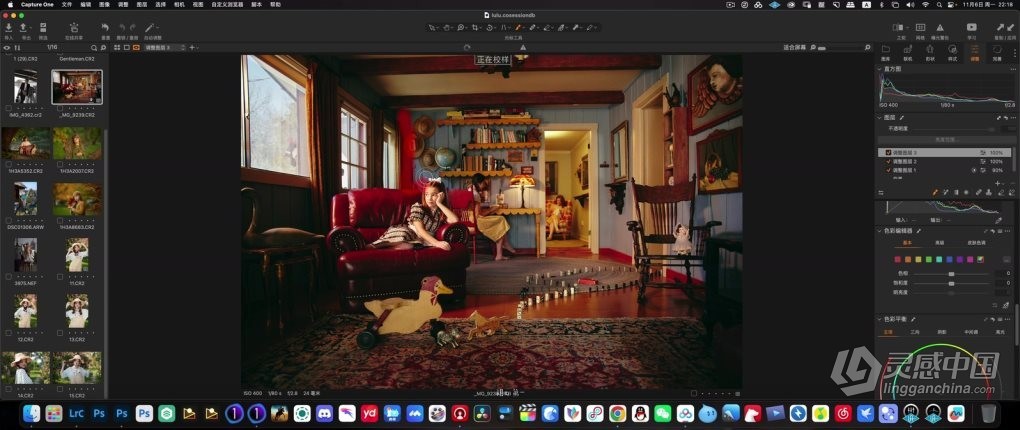Click the Export icon in the toolbar
This screenshot has width=1020, height=430.
point(25,28)
